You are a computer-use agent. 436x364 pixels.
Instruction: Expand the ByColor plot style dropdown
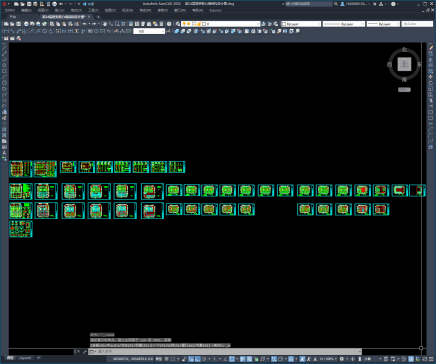tap(430, 24)
